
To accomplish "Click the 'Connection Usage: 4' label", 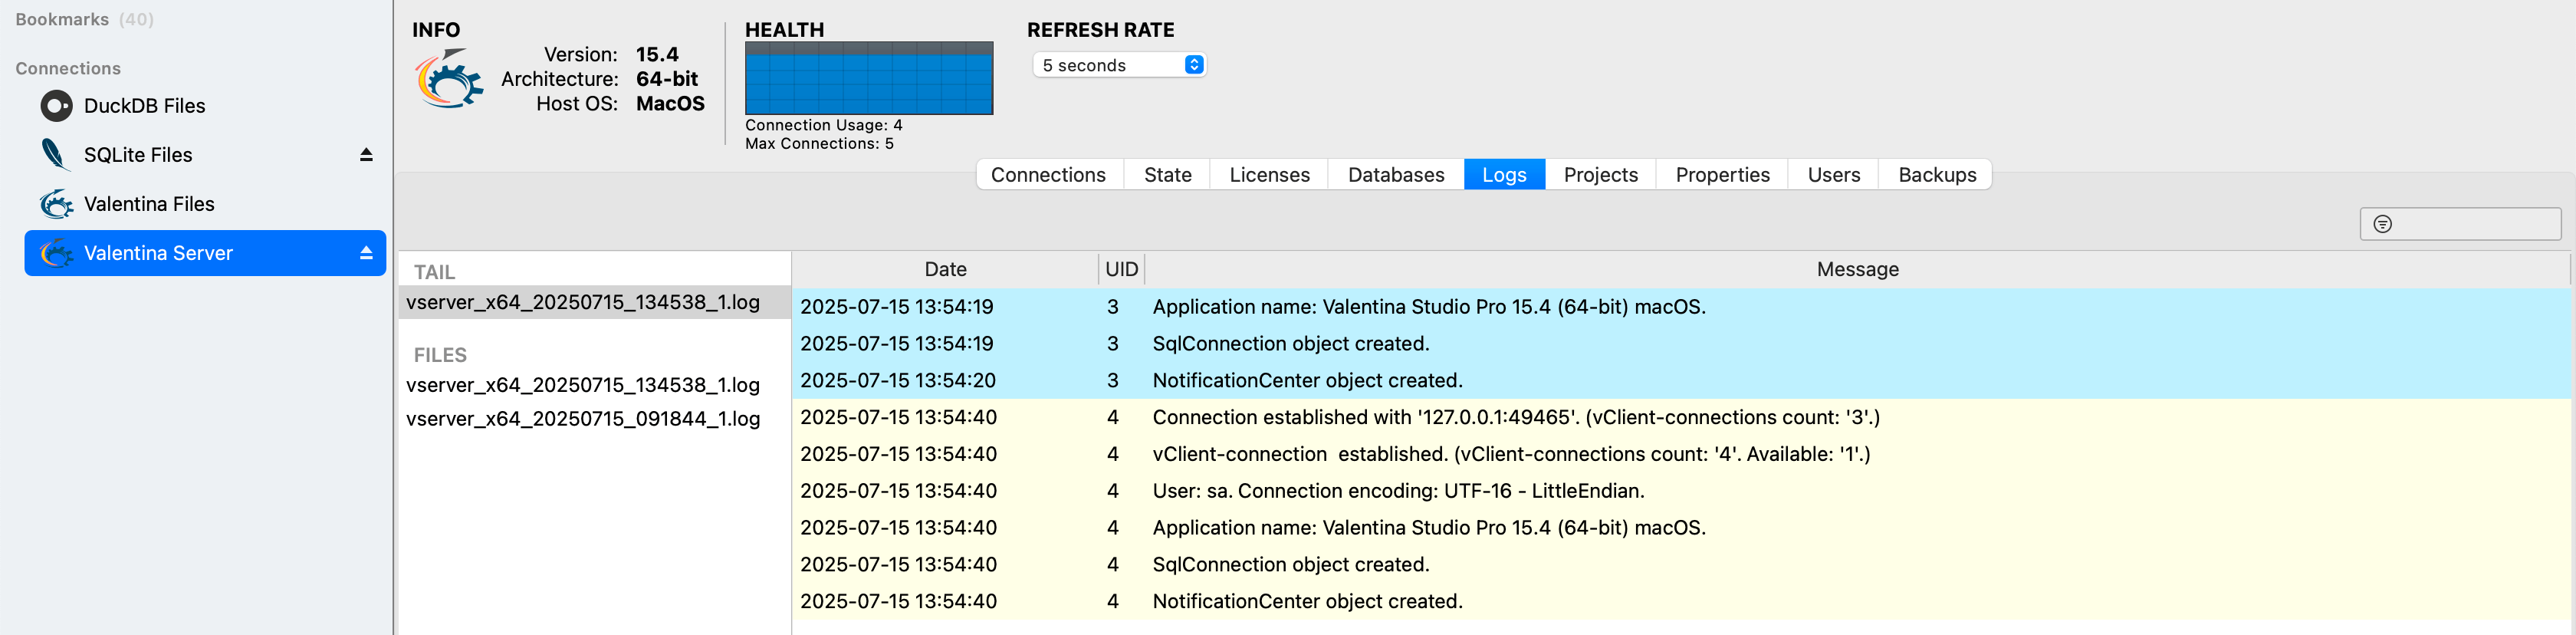I will coord(823,125).
